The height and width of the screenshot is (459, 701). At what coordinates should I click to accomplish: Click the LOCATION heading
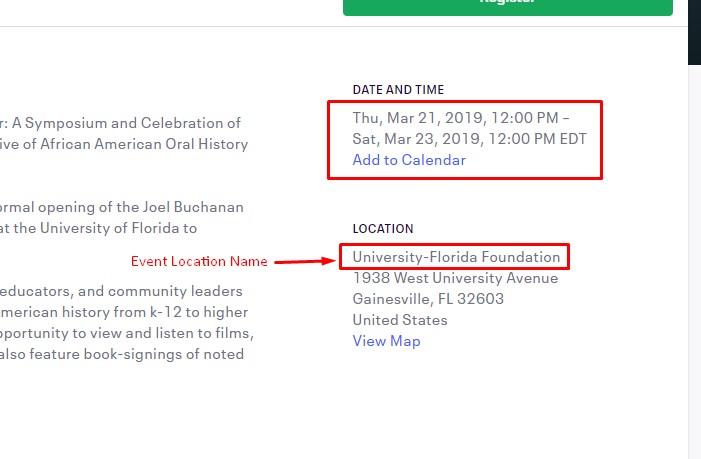pos(383,229)
